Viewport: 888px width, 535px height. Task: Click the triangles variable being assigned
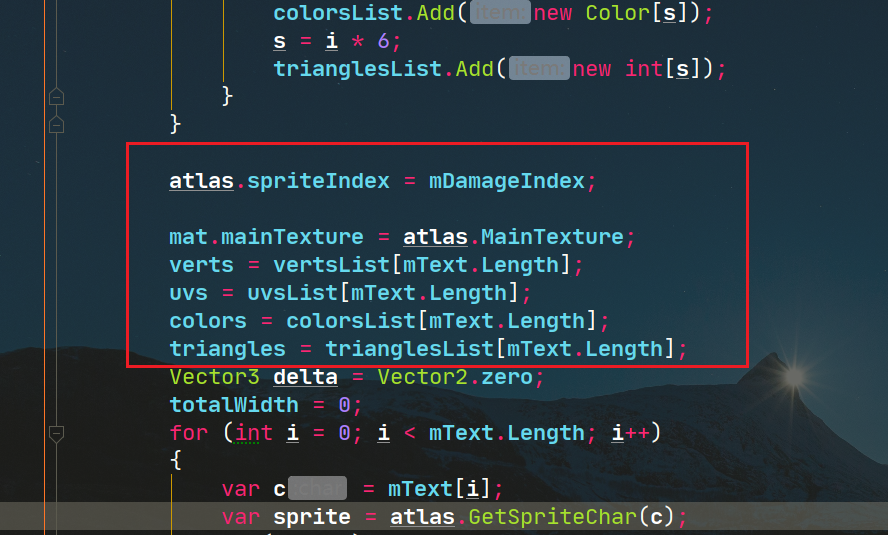228,349
